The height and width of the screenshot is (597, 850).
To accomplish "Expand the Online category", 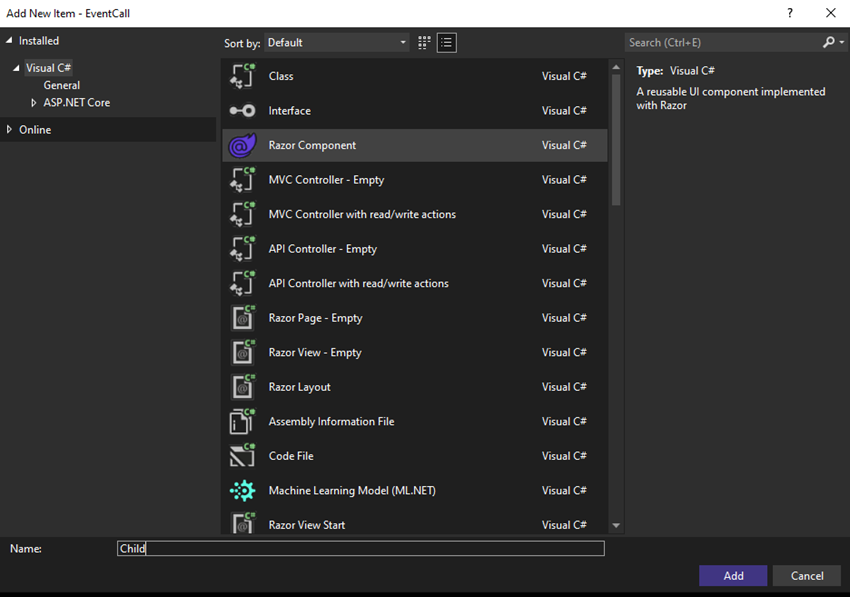I will tap(9, 130).
